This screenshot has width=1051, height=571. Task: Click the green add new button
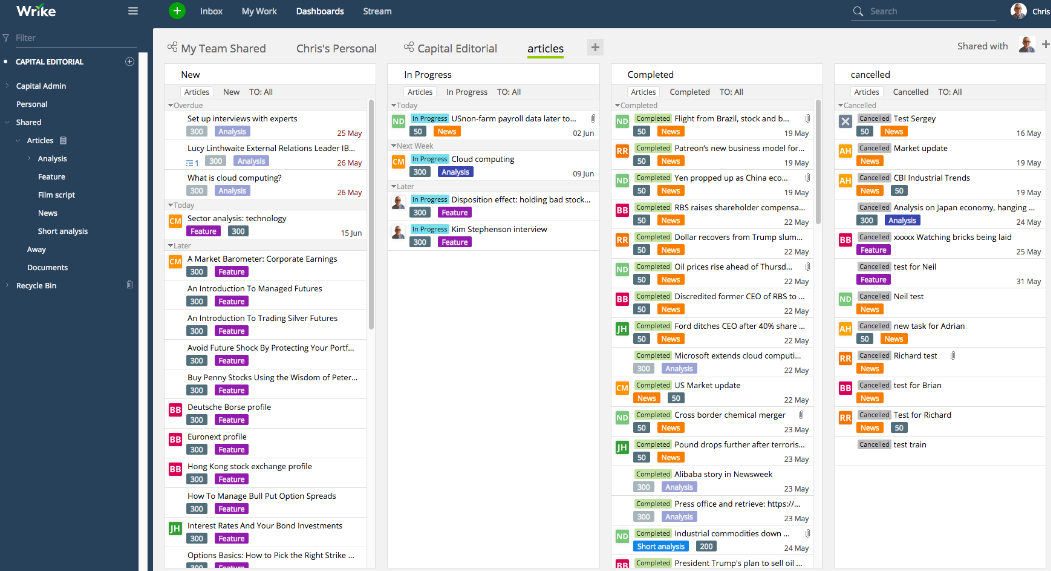click(x=177, y=11)
